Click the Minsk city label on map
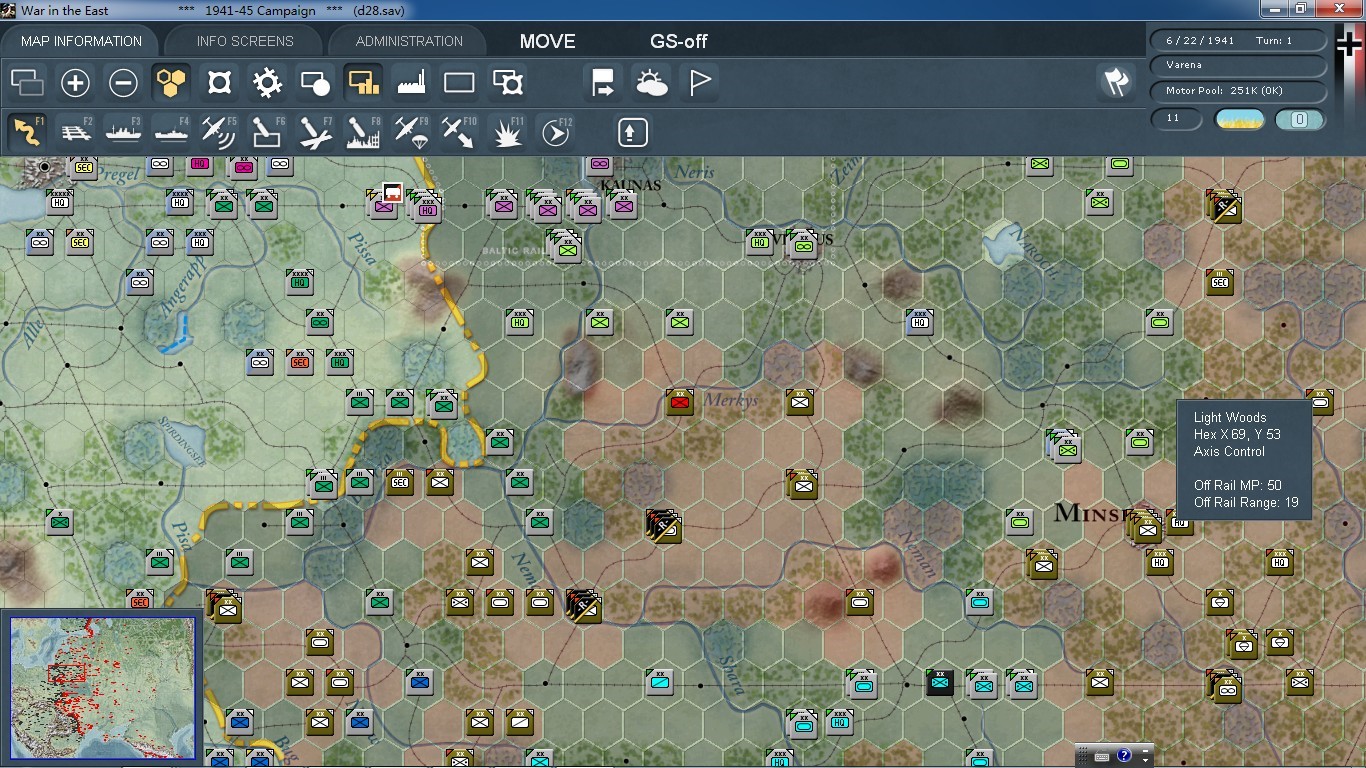1366x768 pixels. pyautogui.click(x=1094, y=513)
